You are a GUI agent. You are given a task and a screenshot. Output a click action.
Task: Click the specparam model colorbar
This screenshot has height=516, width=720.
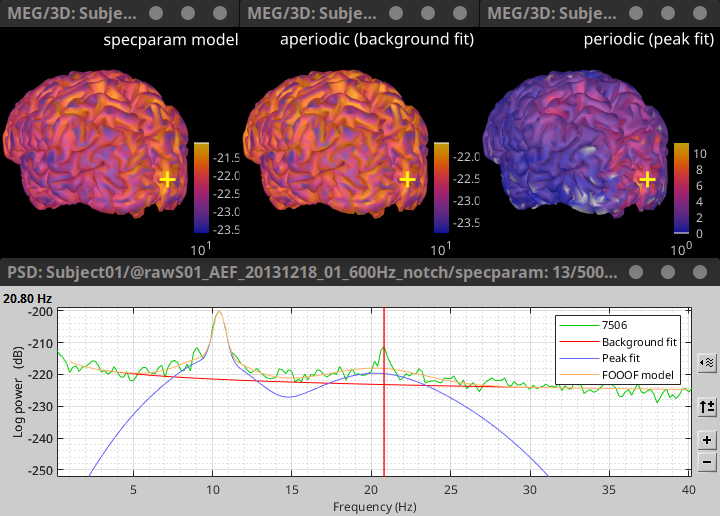201,188
